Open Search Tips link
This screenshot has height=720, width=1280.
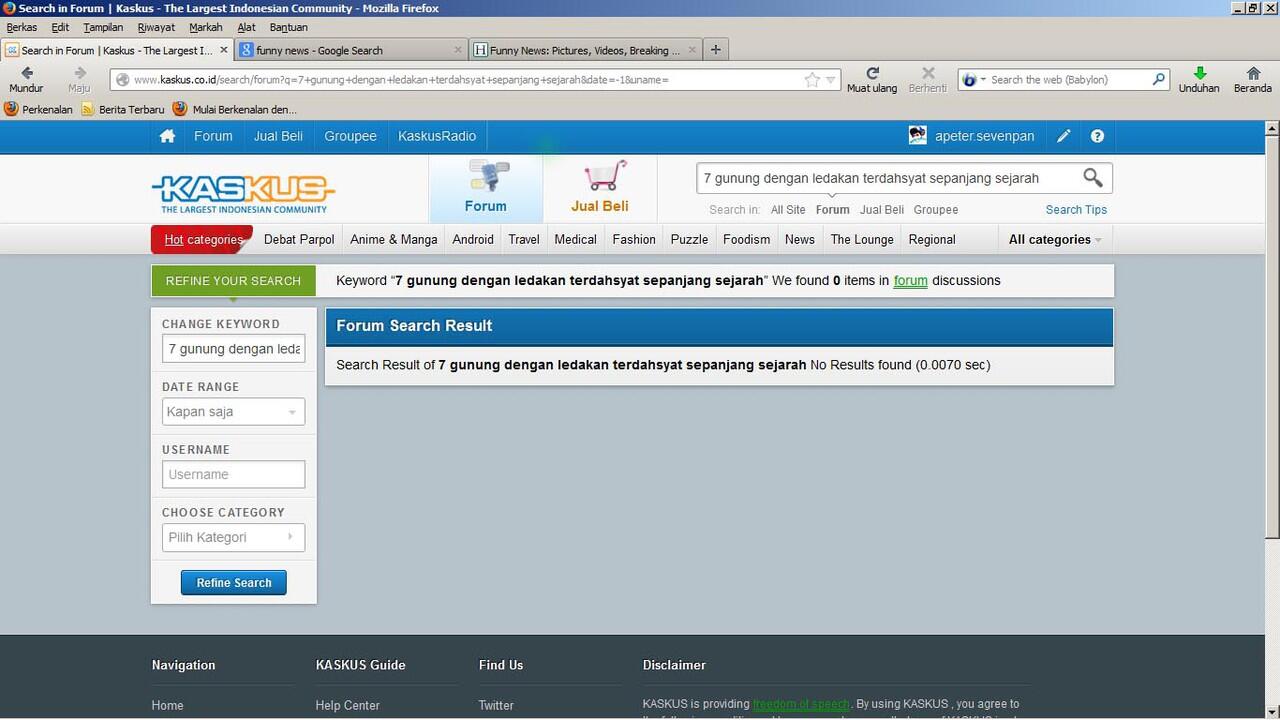click(1076, 210)
